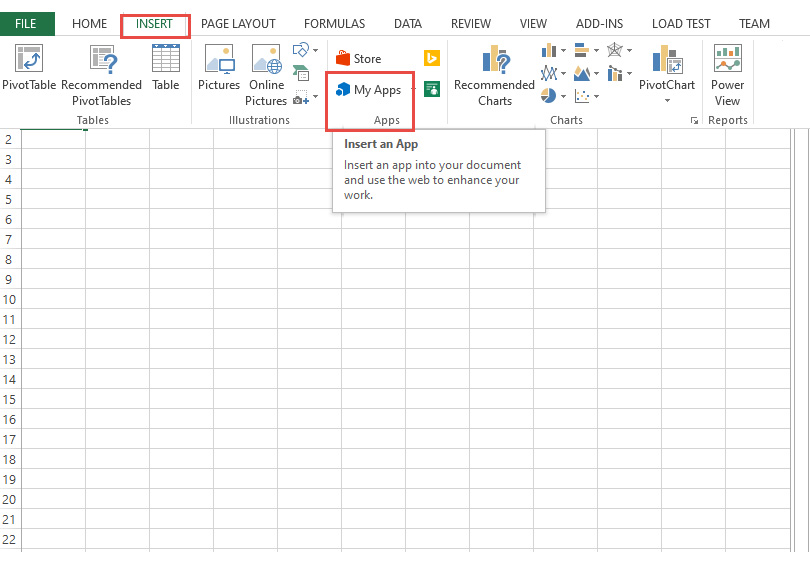Image resolution: width=810 pixels, height=564 pixels.
Task: Select row header 16
Action: tap(9, 419)
